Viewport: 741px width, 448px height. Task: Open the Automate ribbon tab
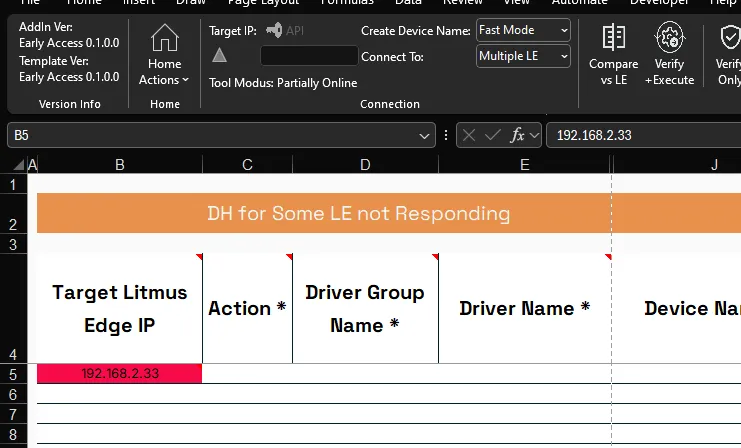pyautogui.click(x=579, y=2)
